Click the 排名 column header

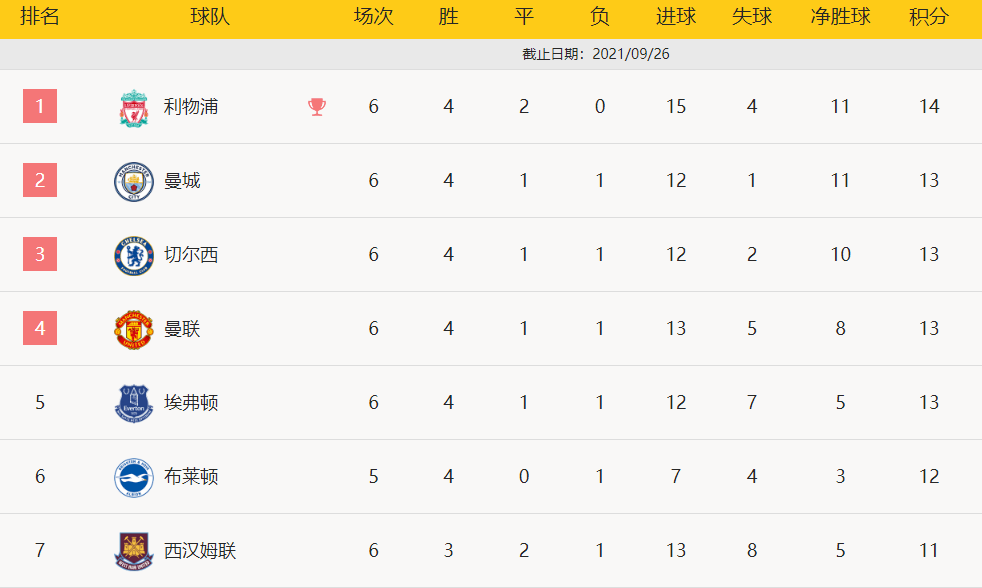(x=40, y=18)
